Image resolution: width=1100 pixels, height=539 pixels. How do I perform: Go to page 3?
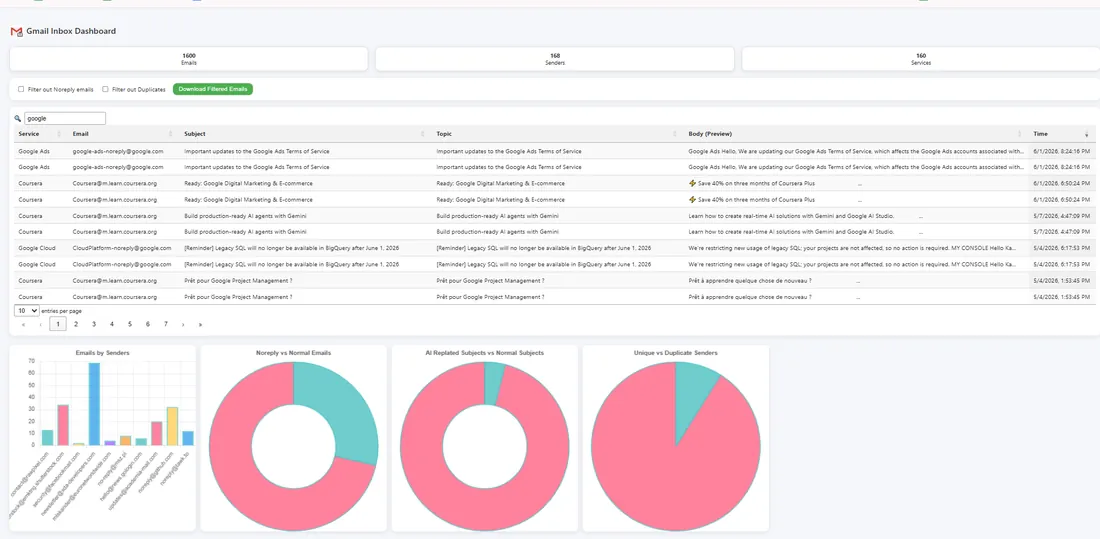pos(94,324)
